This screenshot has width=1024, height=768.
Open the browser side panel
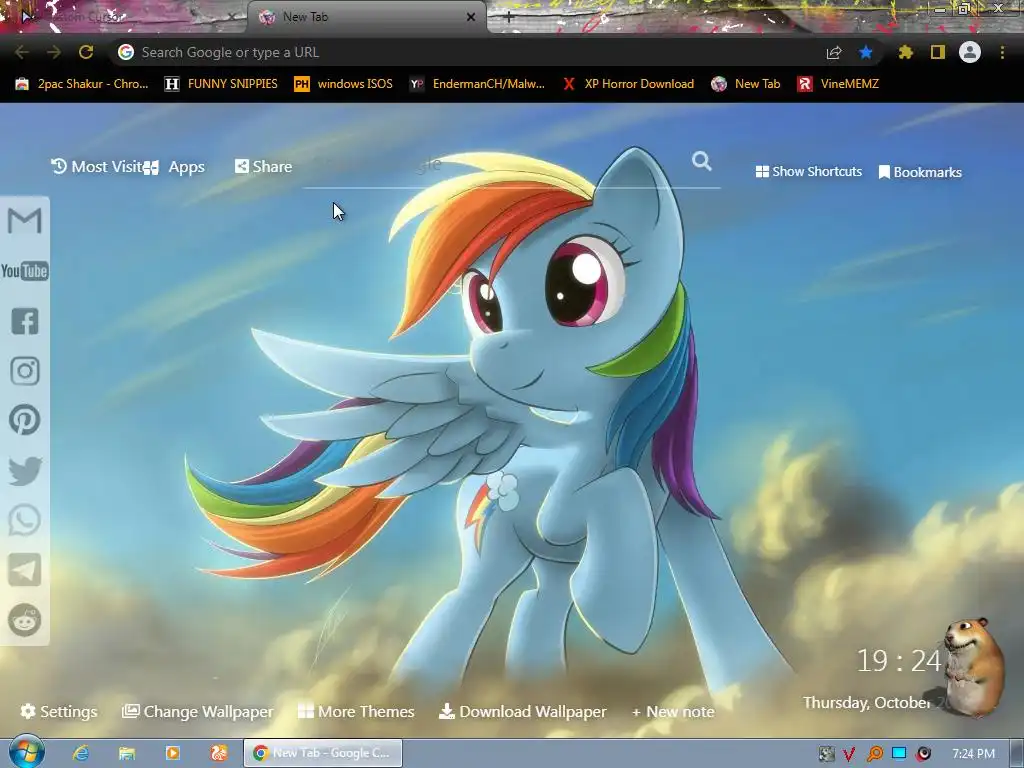pos(938,52)
